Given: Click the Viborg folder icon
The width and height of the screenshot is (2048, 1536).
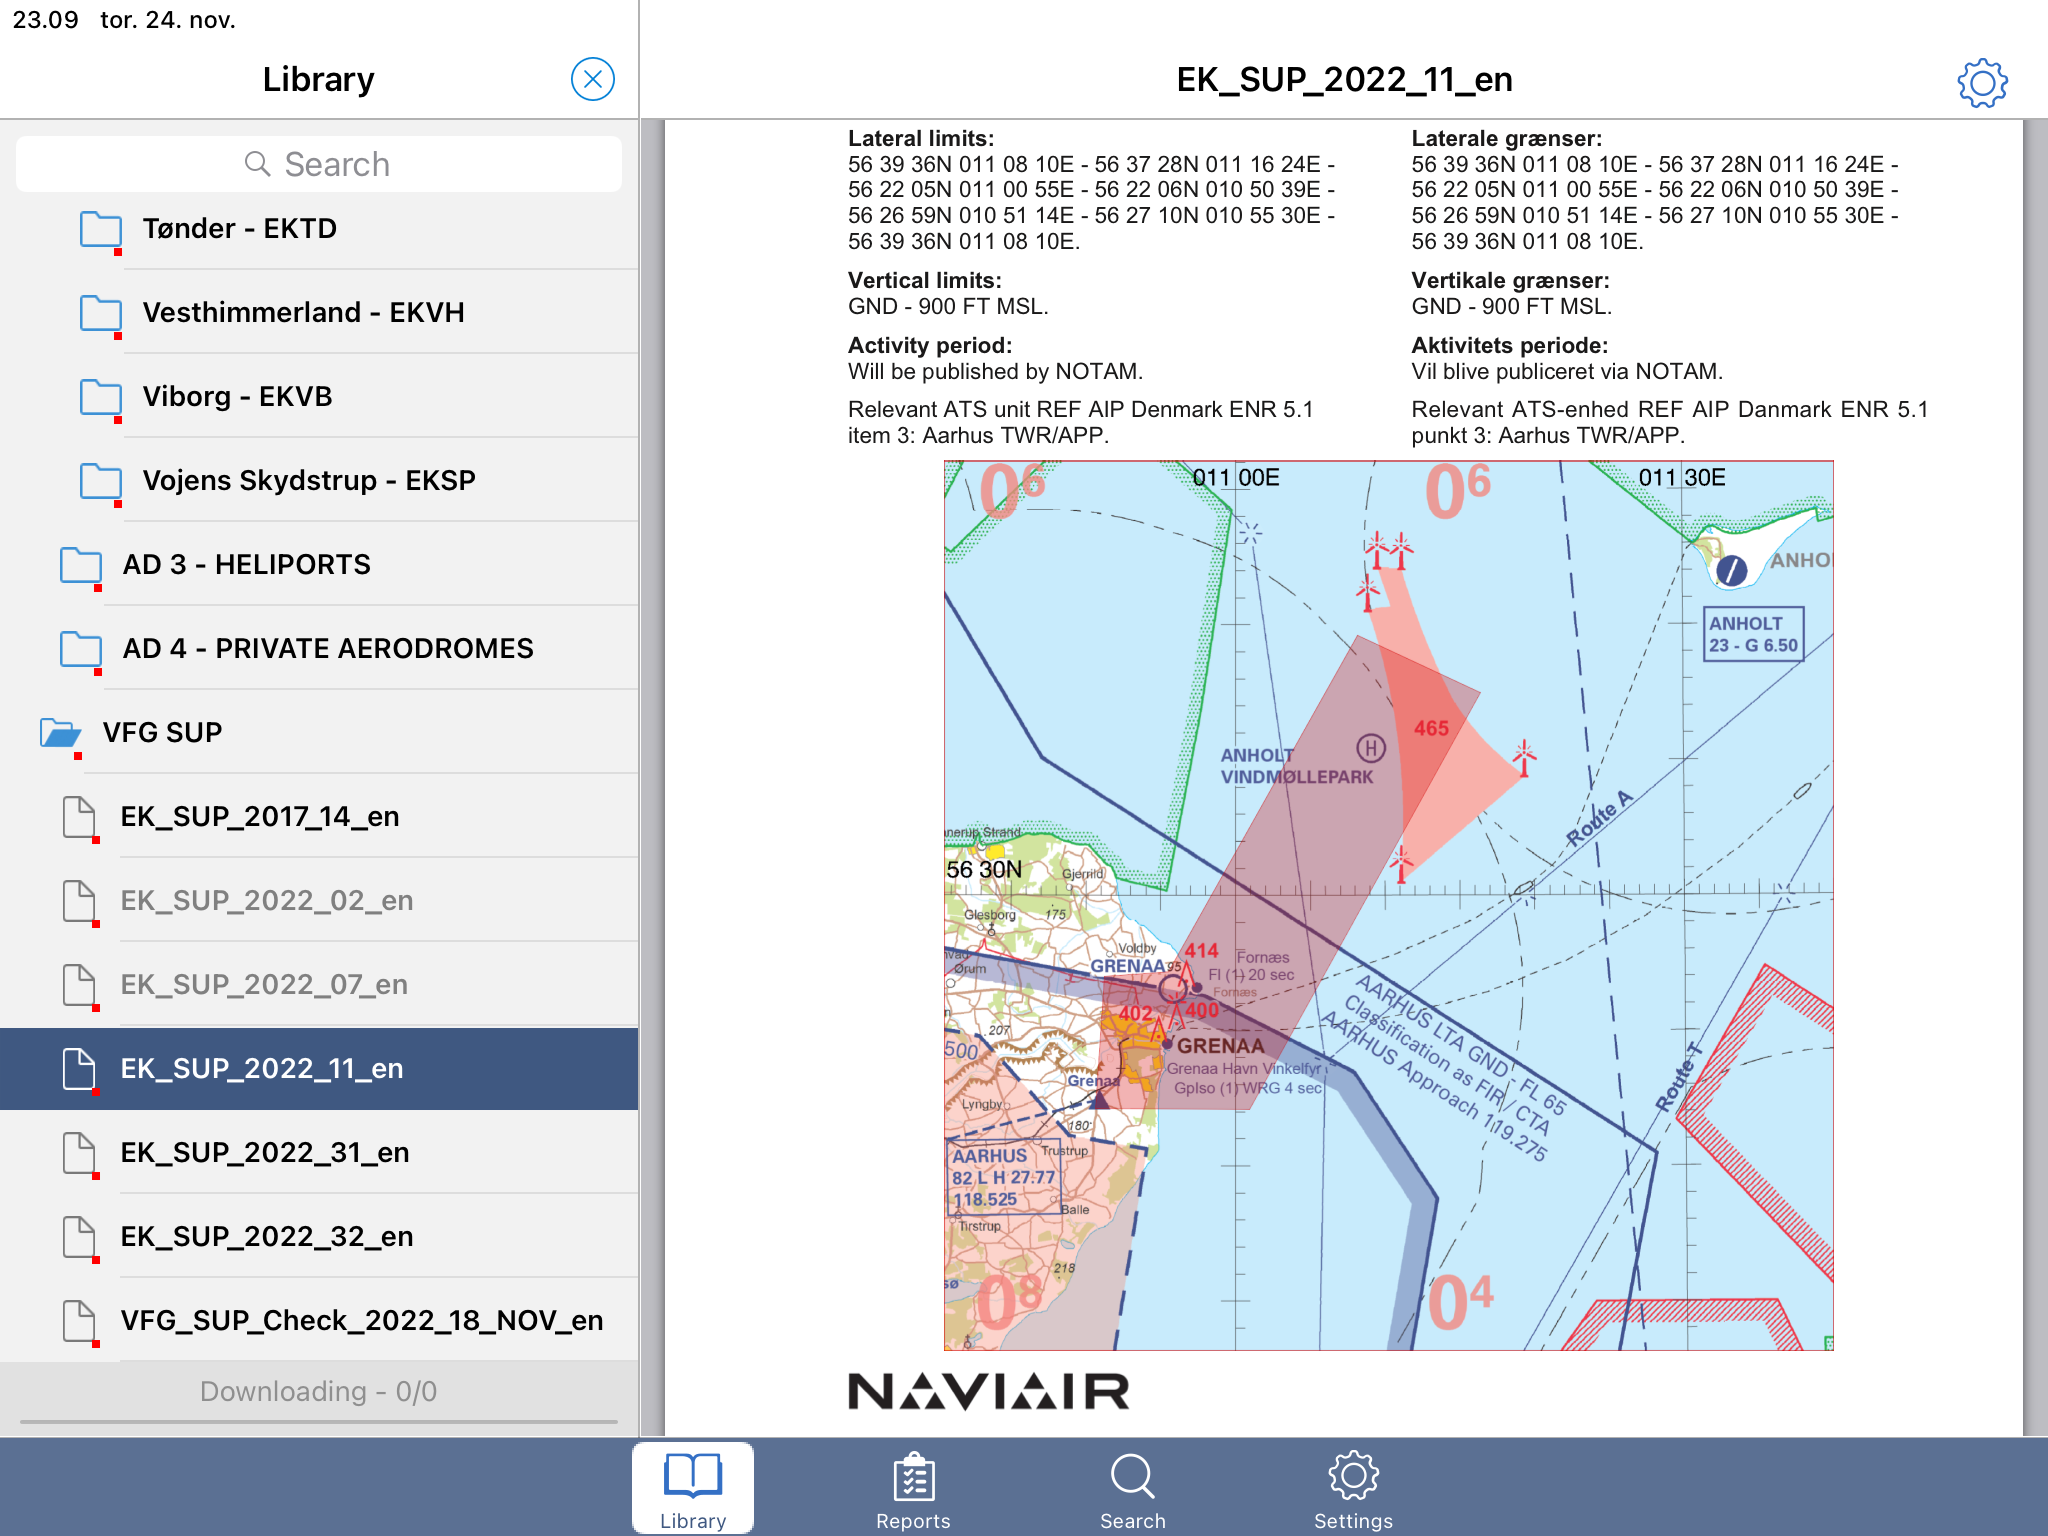Looking at the screenshot, I should (101, 398).
